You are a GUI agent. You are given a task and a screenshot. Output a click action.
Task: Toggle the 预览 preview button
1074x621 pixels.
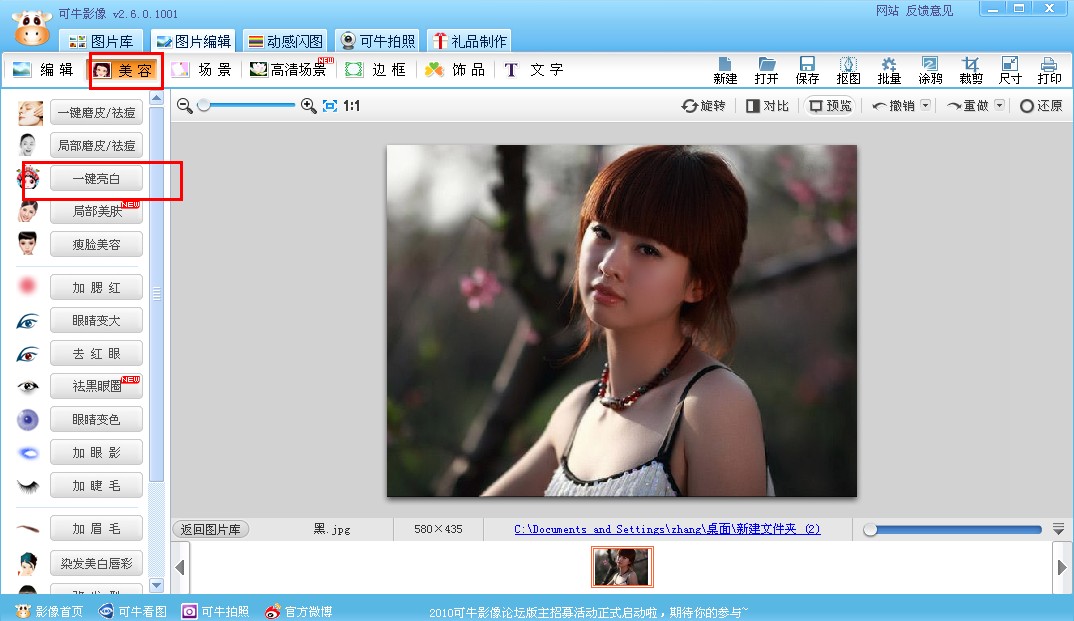(830, 106)
